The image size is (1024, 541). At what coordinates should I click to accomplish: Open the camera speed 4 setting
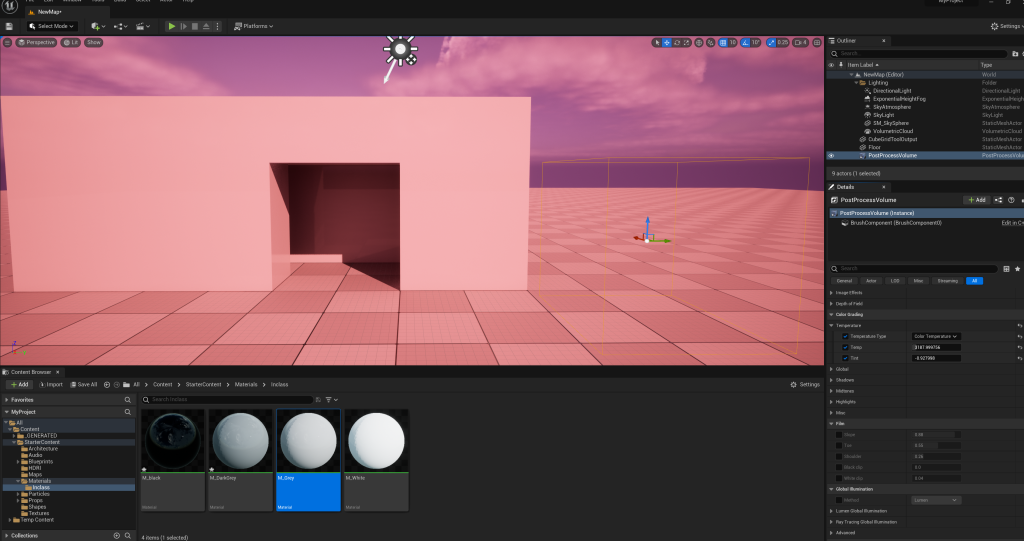pyautogui.click(x=801, y=42)
